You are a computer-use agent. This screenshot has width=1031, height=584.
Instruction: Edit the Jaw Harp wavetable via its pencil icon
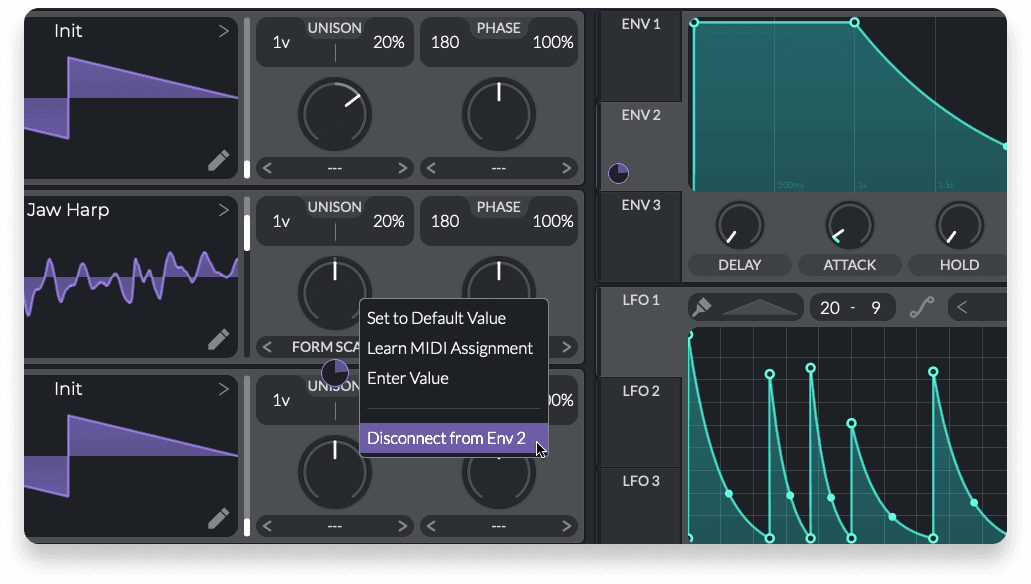pos(219,339)
